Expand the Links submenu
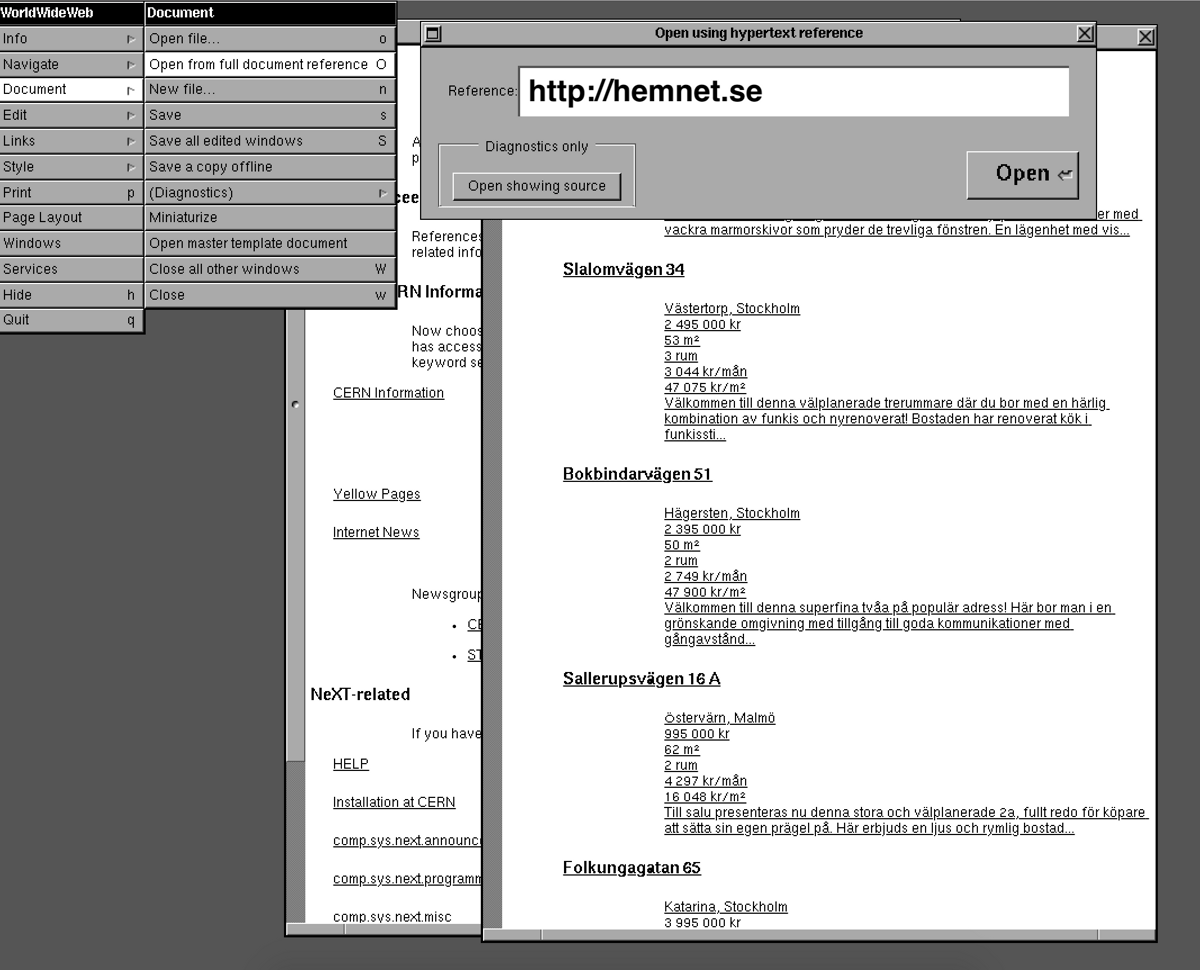Viewport: 1200px width, 970px height. click(x=72, y=142)
